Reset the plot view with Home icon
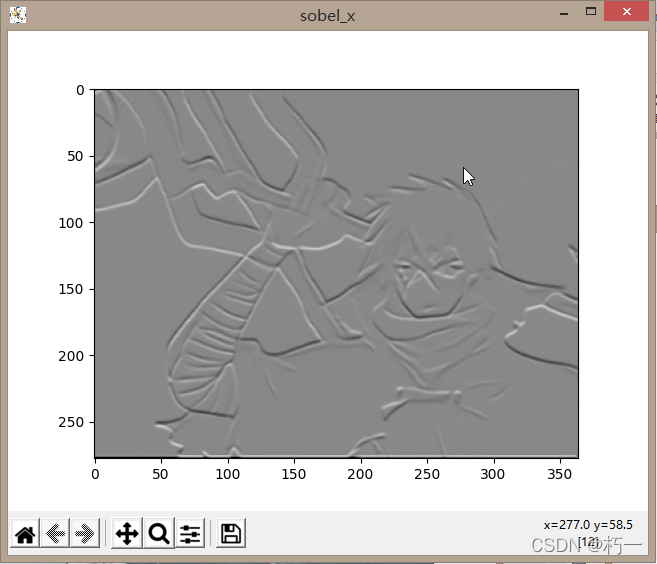 pos(25,534)
